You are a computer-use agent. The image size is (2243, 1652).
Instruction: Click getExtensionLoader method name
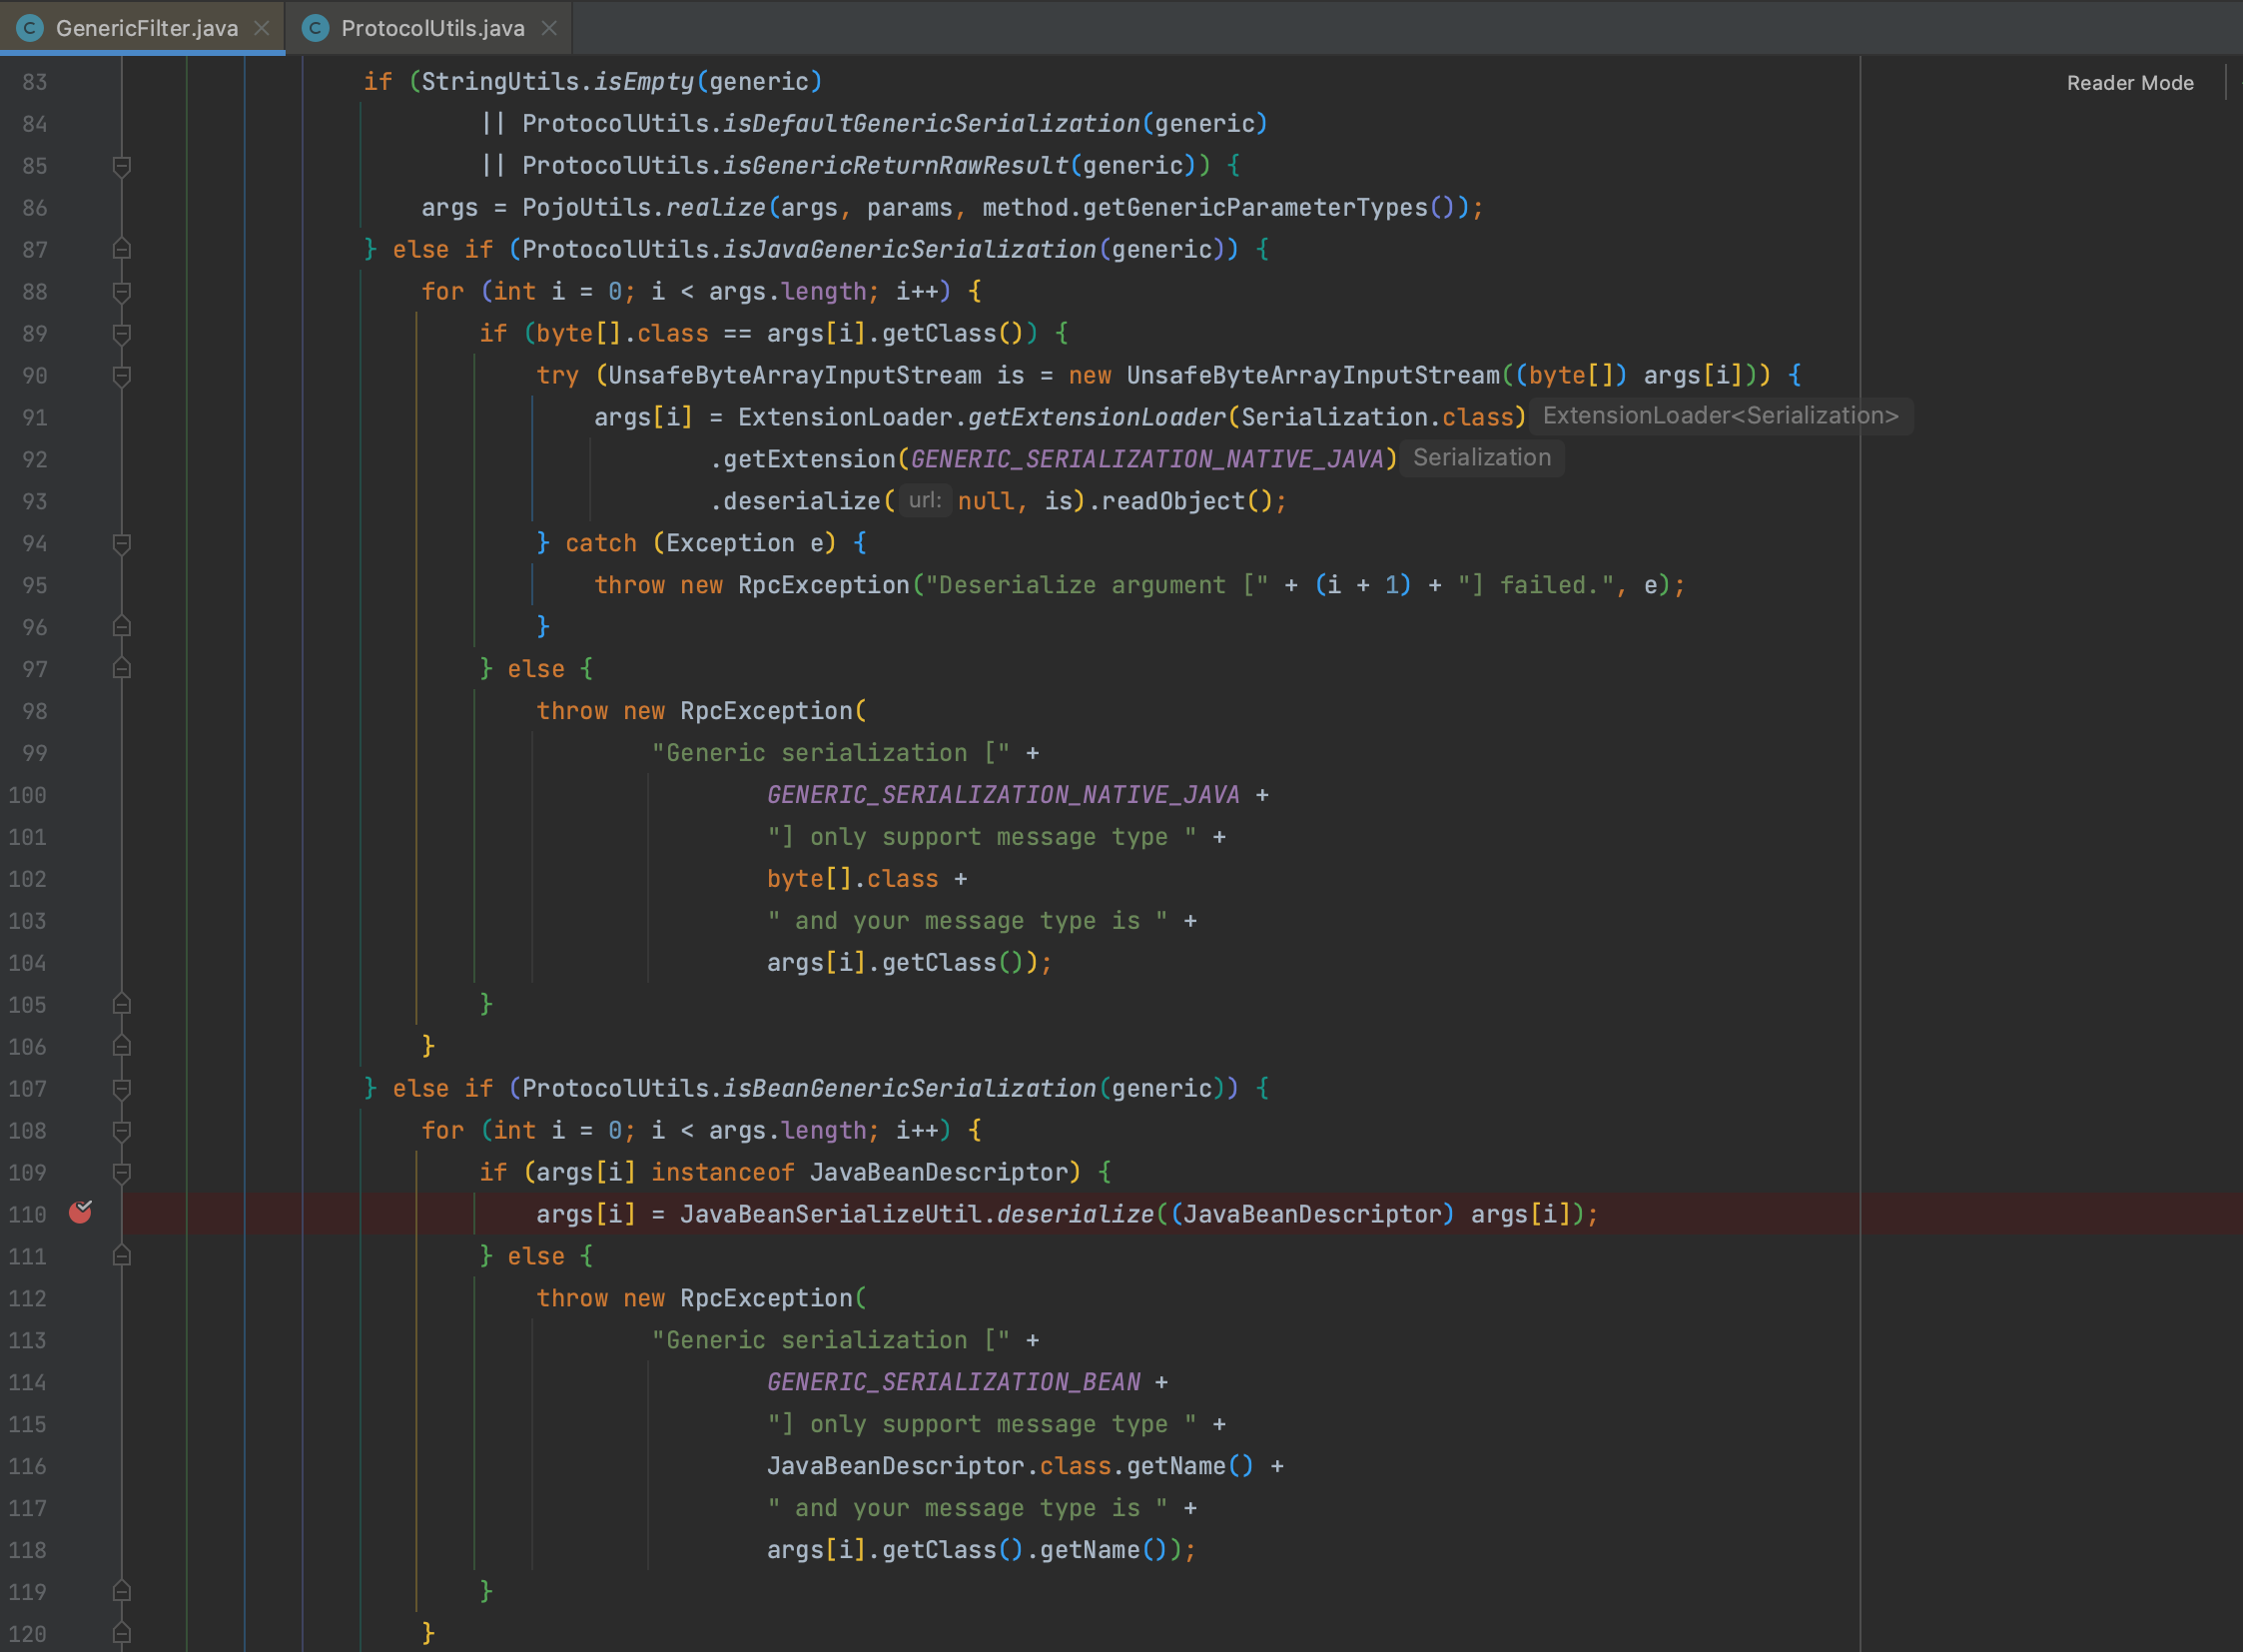[x=1096, y=417]
